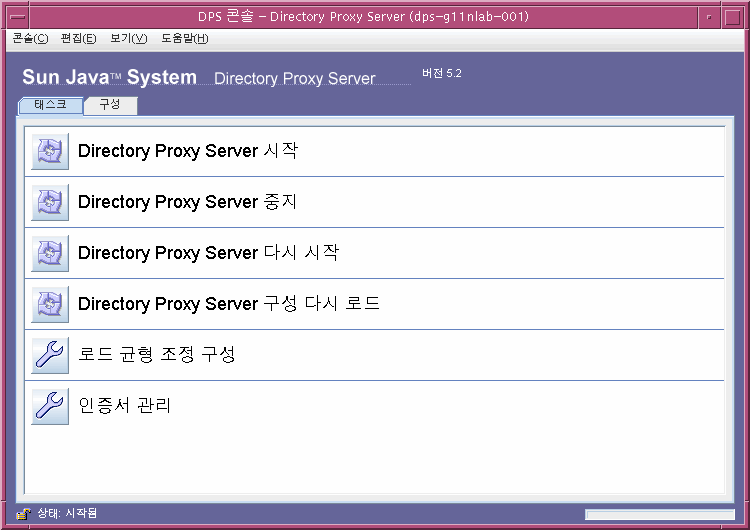750x530 pixels.
Task: Click the DPS 콘솔 window title bar
Action: click(364, 17)
